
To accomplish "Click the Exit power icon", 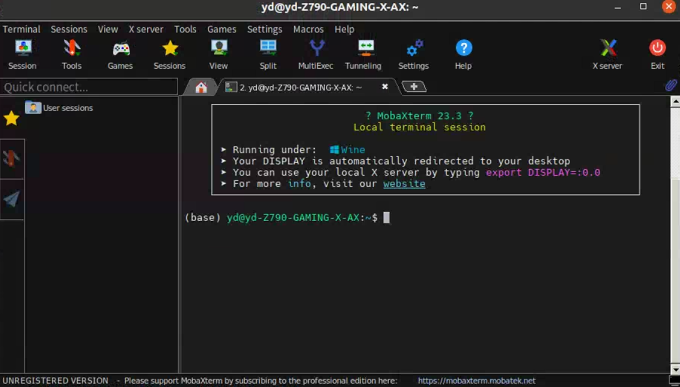I will click(657, 54).
